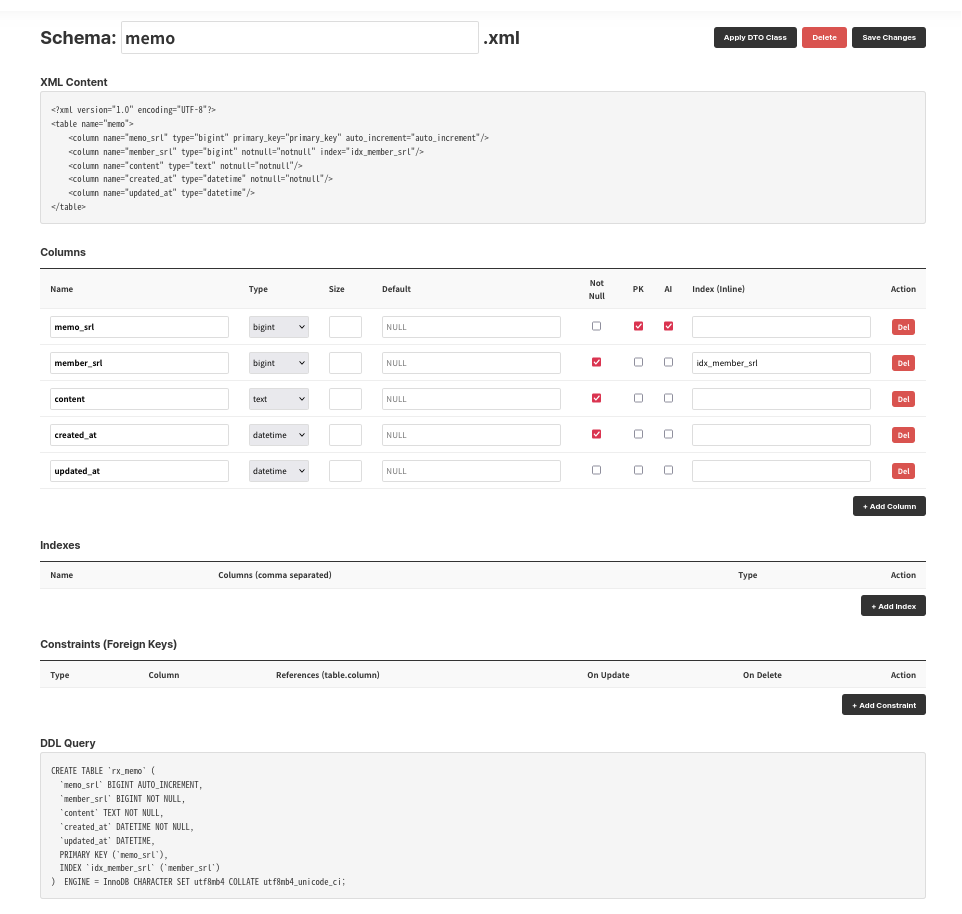Delete the content column row
Screen dimensions: 962x914
click(902, 399)
